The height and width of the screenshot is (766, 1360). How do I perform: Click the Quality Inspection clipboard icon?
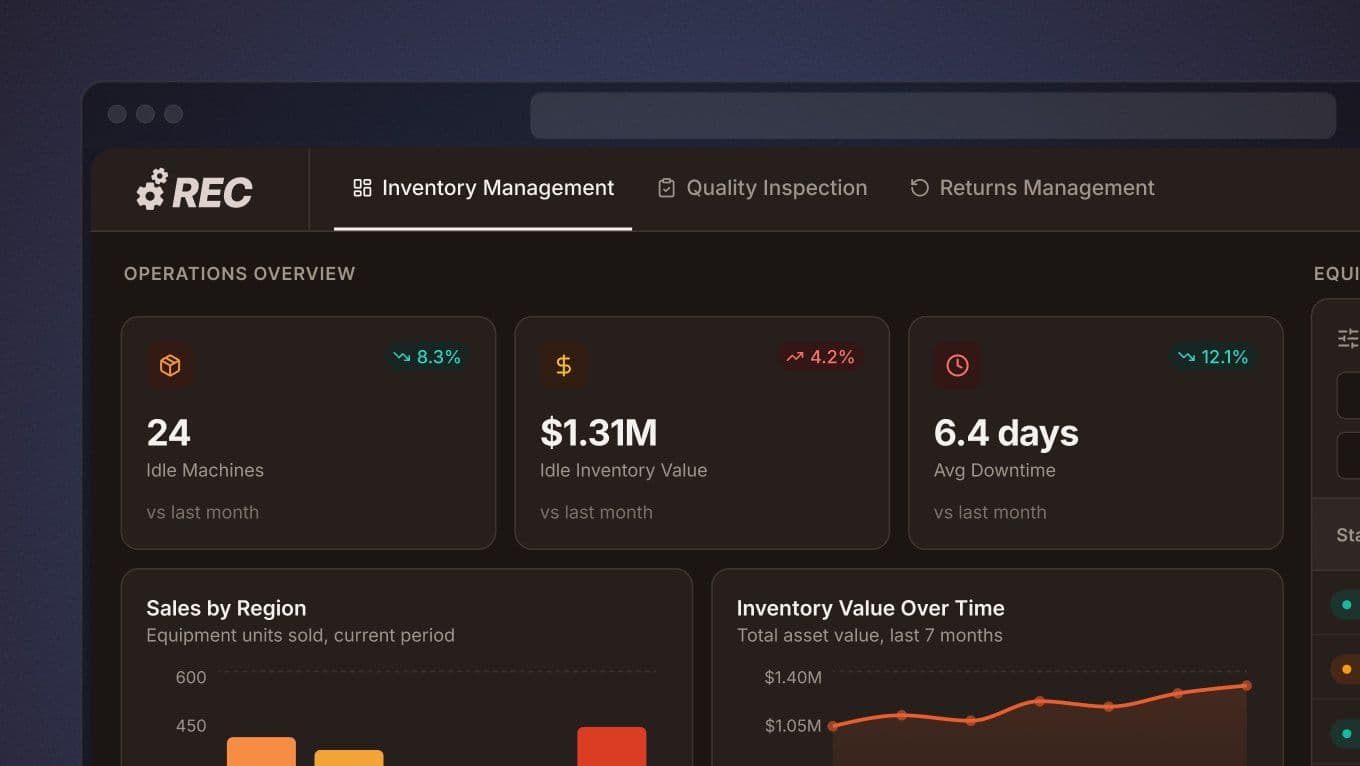[x=666, y=188]
